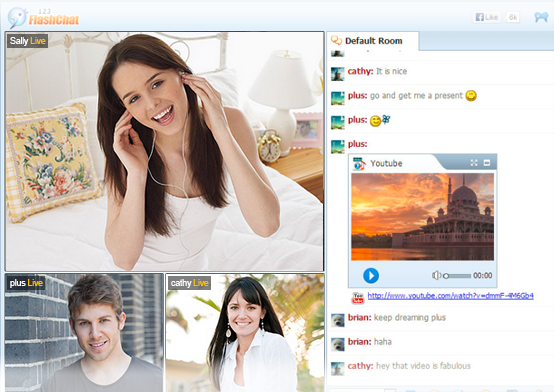Image resolution: width=554 pixels, height=392 pixels.
Task: Click the 123 FlashChat logo
Action: pos(44,18)
